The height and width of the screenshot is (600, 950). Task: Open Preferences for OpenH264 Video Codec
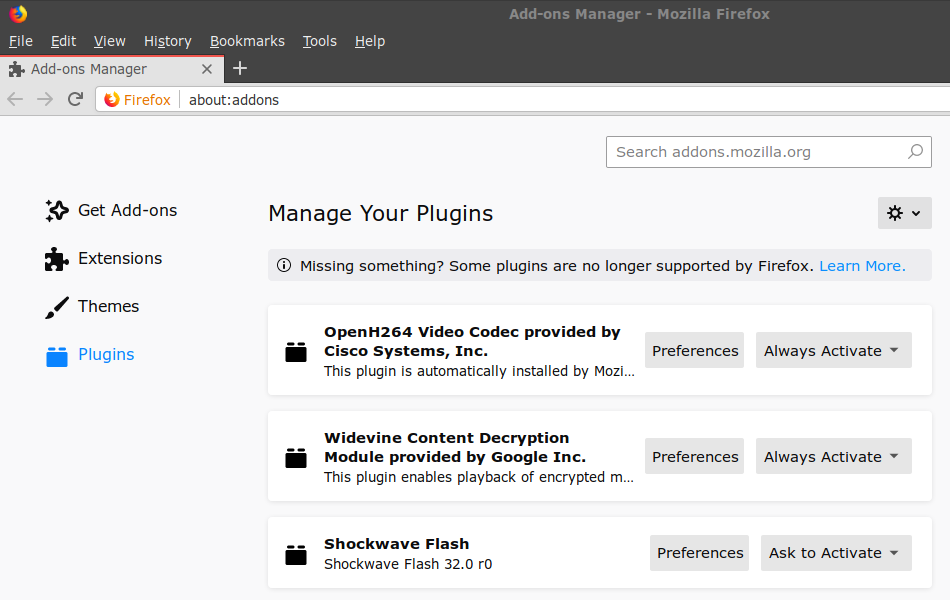tap(694, 350)
